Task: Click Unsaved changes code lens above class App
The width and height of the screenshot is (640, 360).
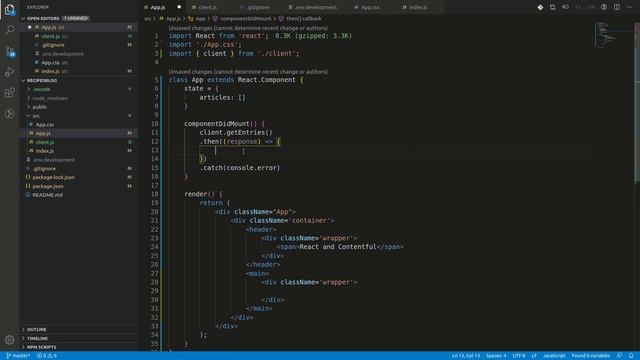Action: coord(248,72)
